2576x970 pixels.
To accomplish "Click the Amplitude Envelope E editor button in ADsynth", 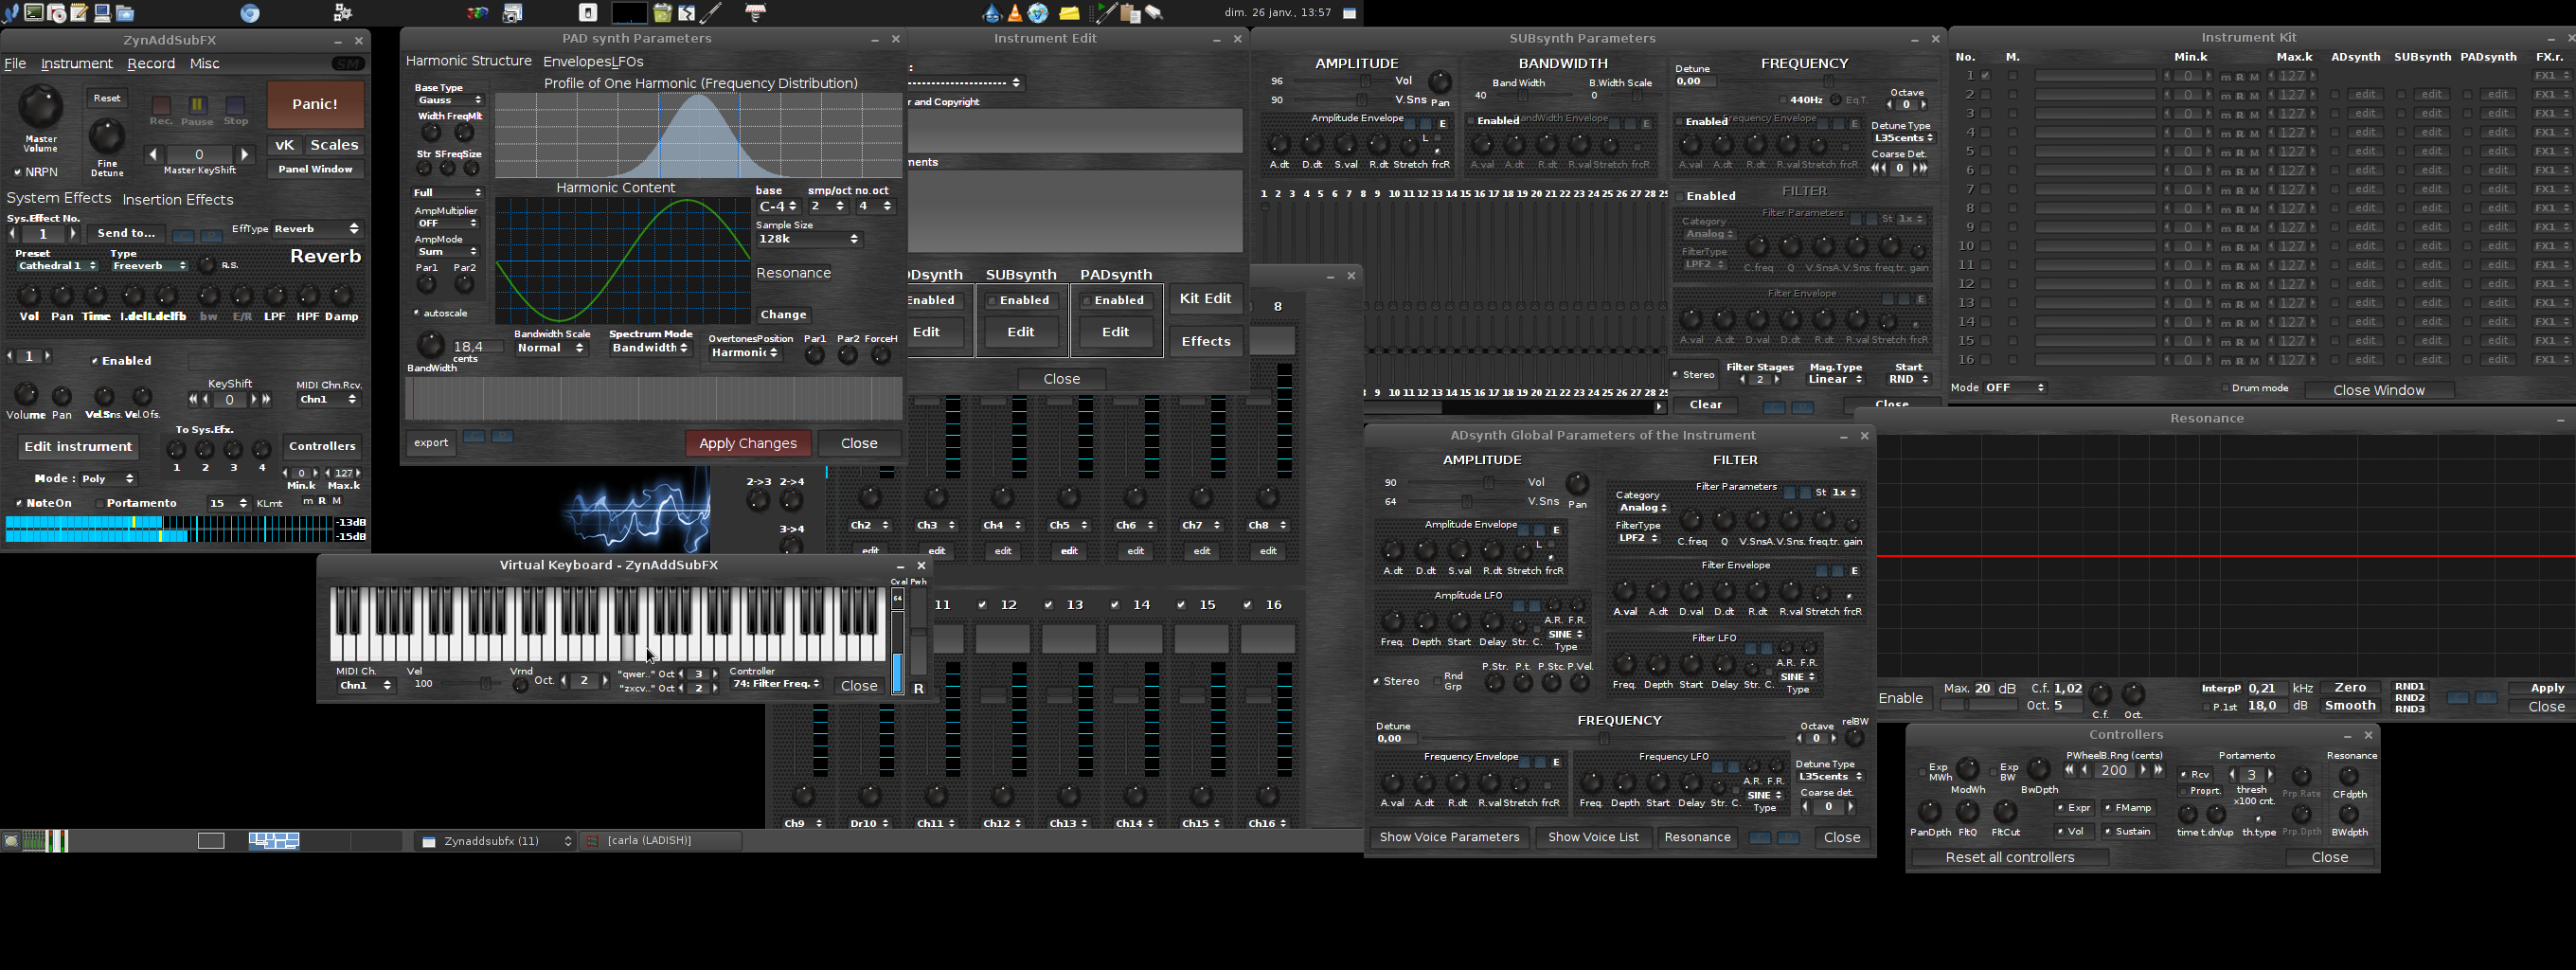I will point(1556,530).
